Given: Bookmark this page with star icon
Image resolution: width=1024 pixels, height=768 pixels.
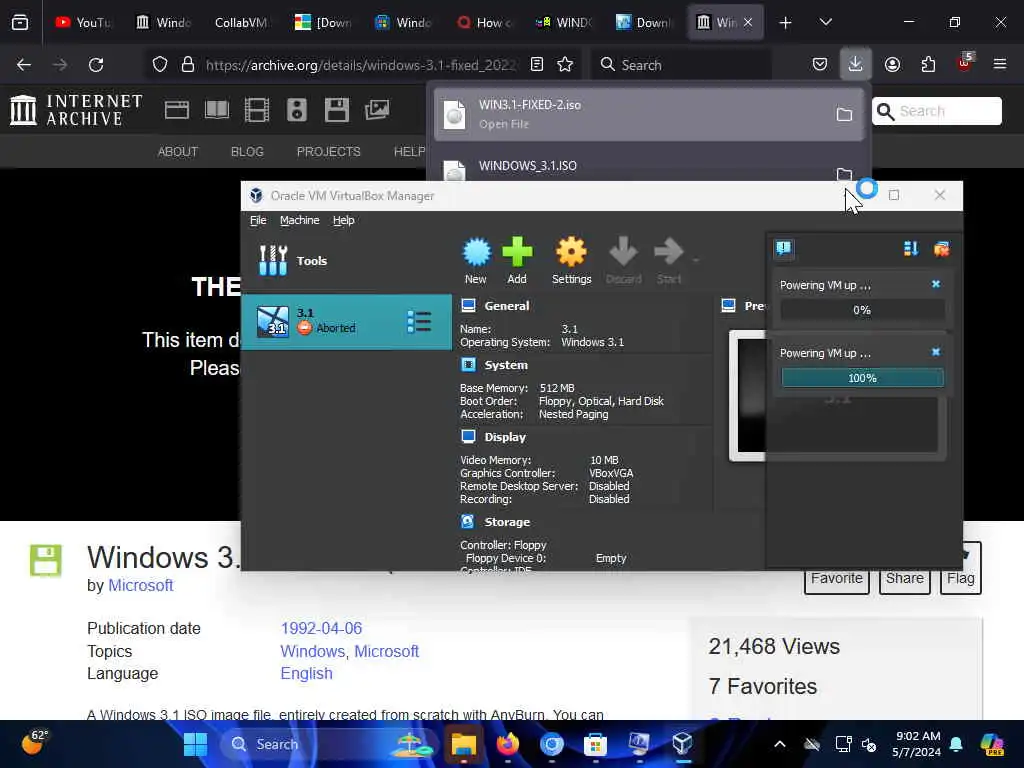Looking at the screenshot, I should pyautogui.click(x=565, y=64).
